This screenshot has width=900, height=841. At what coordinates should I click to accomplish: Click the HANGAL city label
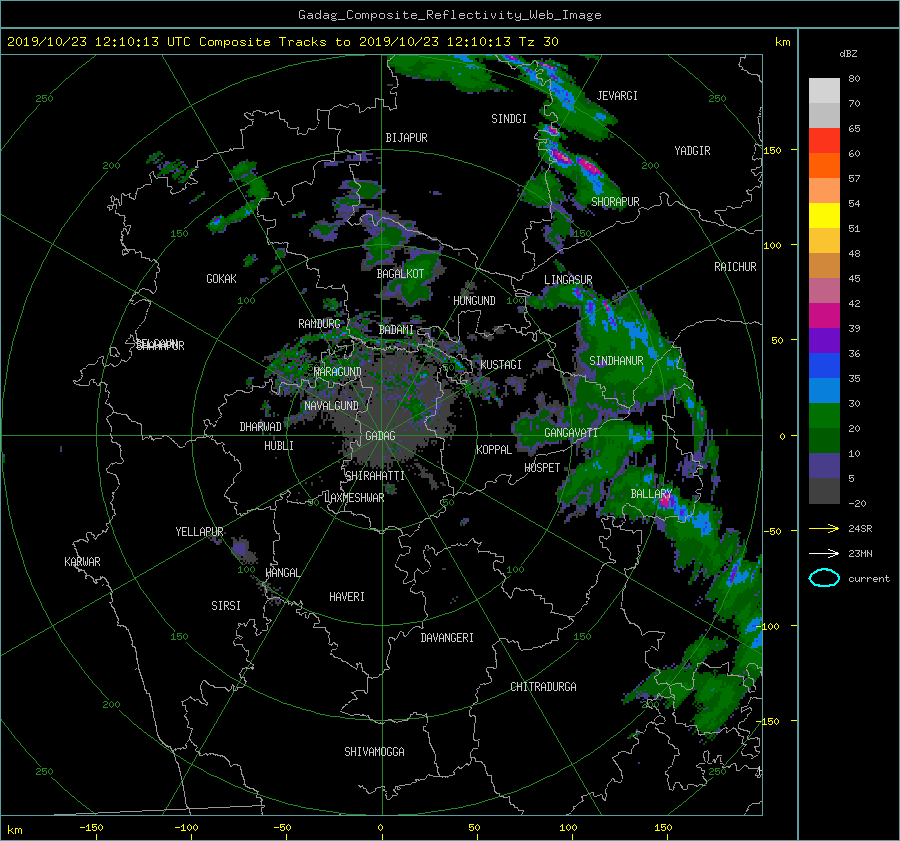click(282, 573)
